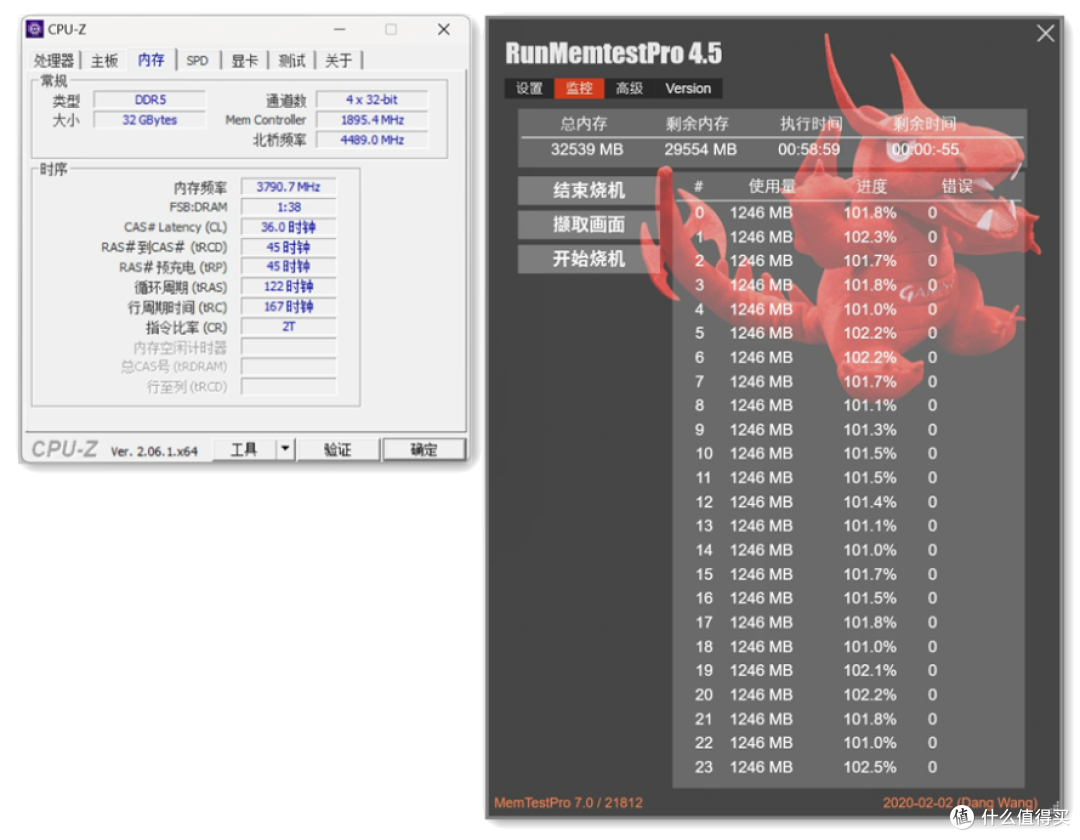Select row 23 progress 102.5%

[x=870, y=767]
